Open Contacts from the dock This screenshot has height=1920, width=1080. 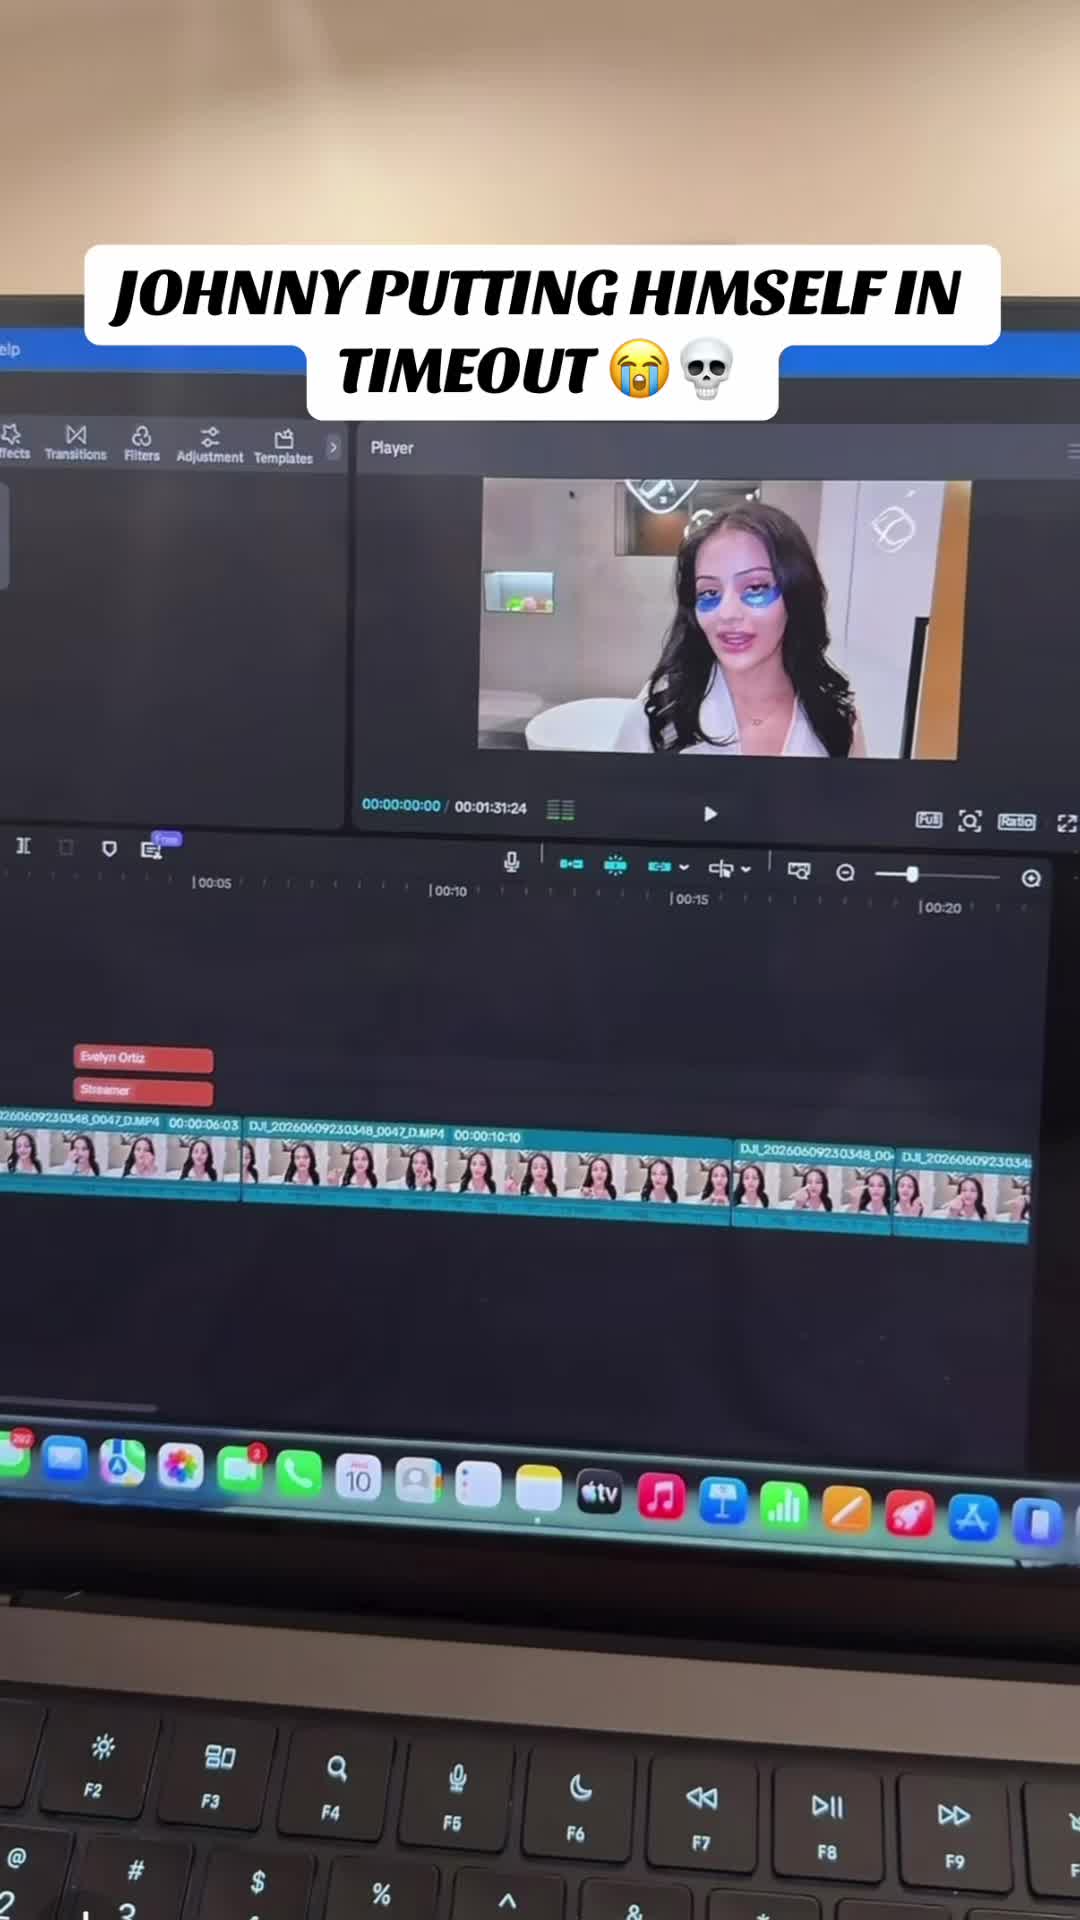418,1481
